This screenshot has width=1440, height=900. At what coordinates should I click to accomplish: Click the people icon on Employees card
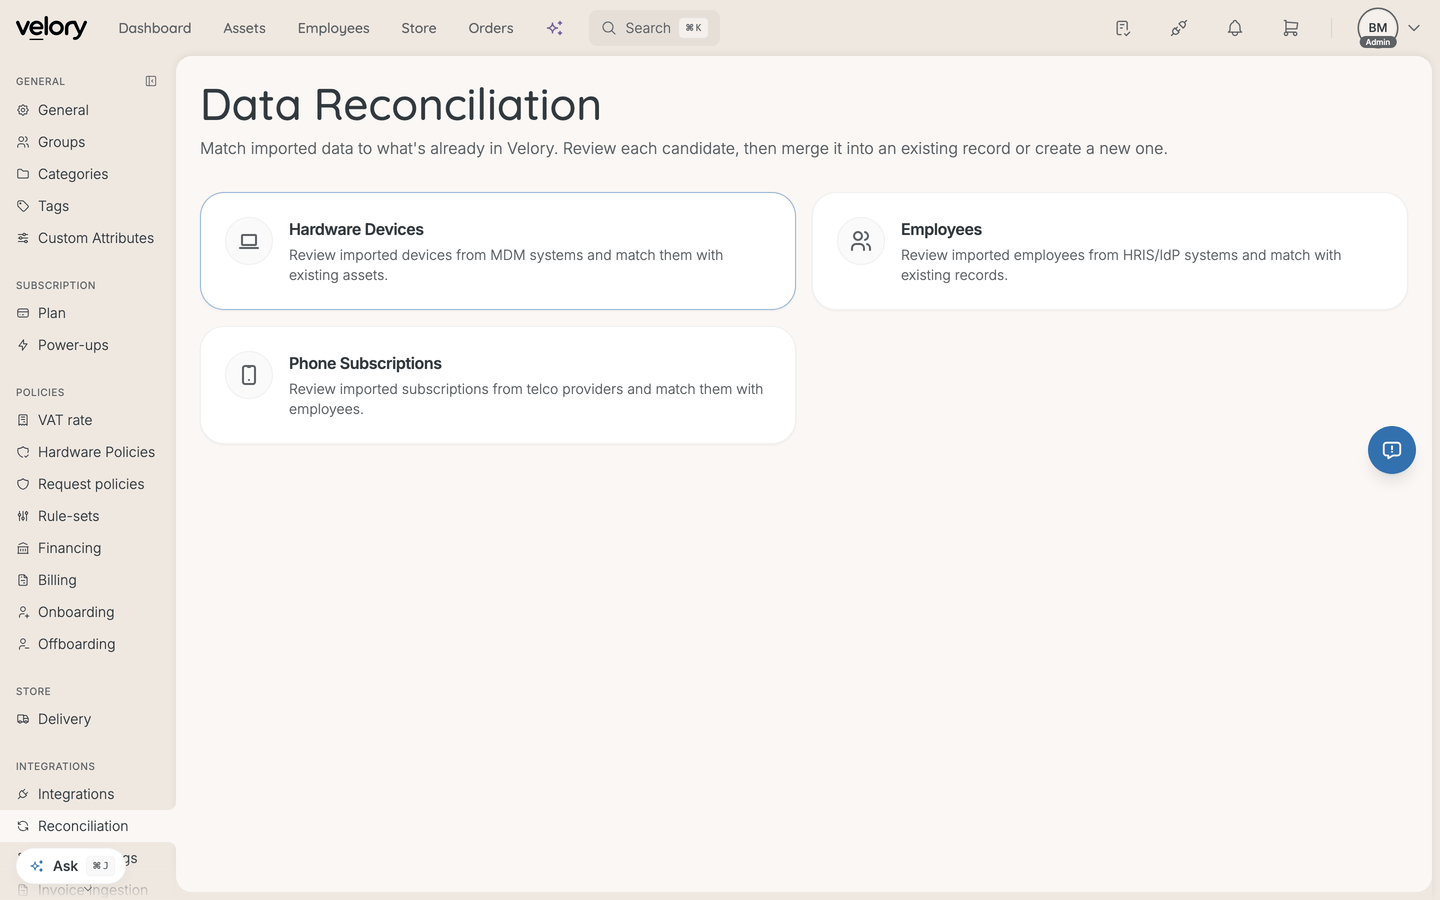click(x=861, y=241)
